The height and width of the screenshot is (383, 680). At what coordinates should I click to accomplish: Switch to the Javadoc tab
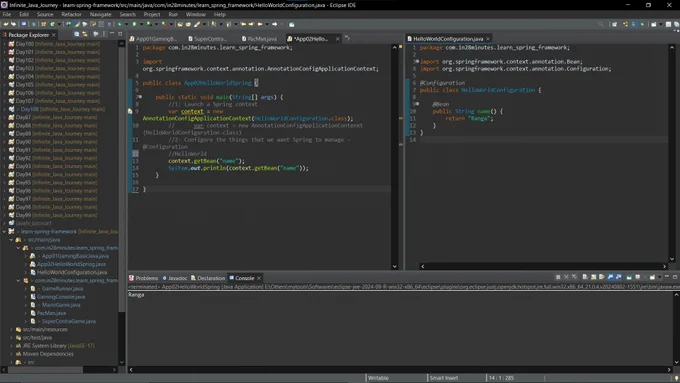175,278
